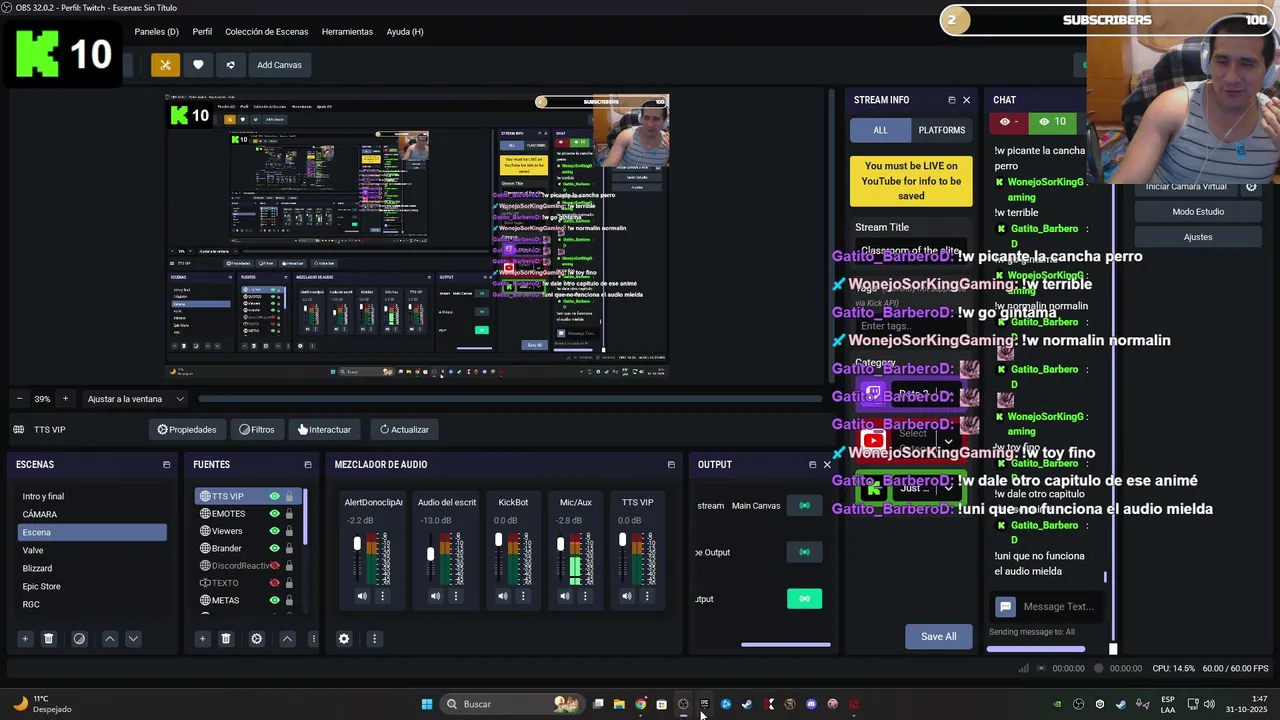Open the Ayuda (H) menu
Viewport: 1280px width, 720px height.
[405, 32]
